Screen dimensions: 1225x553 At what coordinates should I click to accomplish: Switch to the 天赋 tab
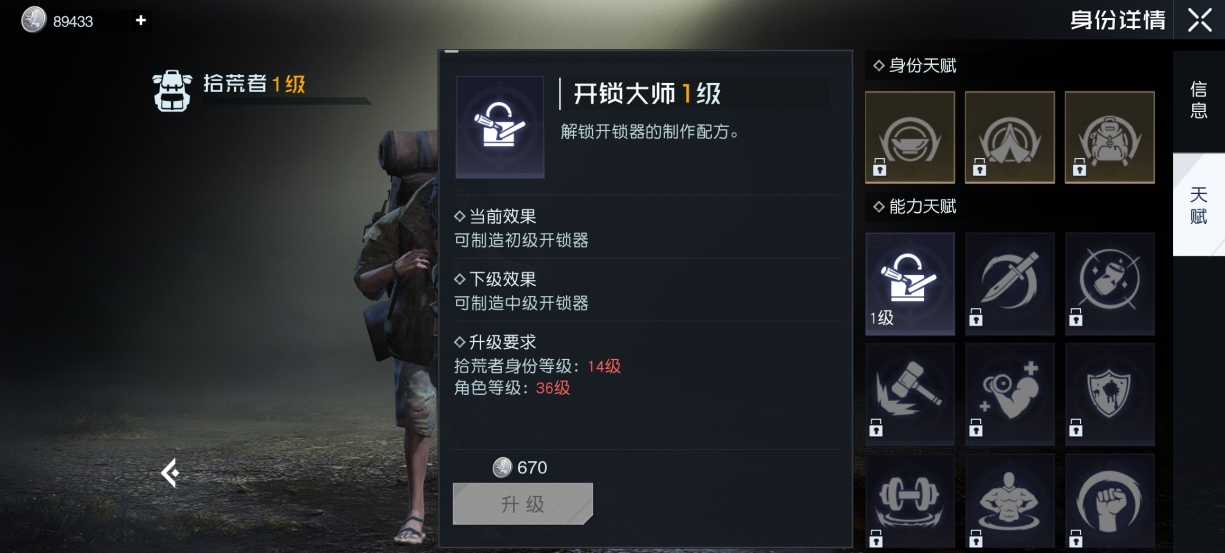point(1198,205)
